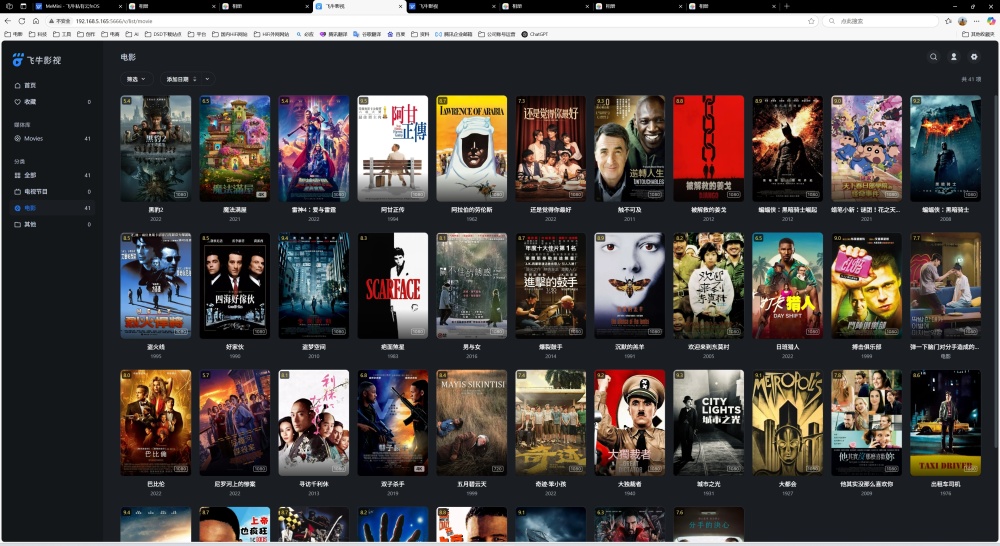The height and width of the screenshot is (546, 1000).
Task: Click the browser address bar URL
Action: click(x=114, y=21)
